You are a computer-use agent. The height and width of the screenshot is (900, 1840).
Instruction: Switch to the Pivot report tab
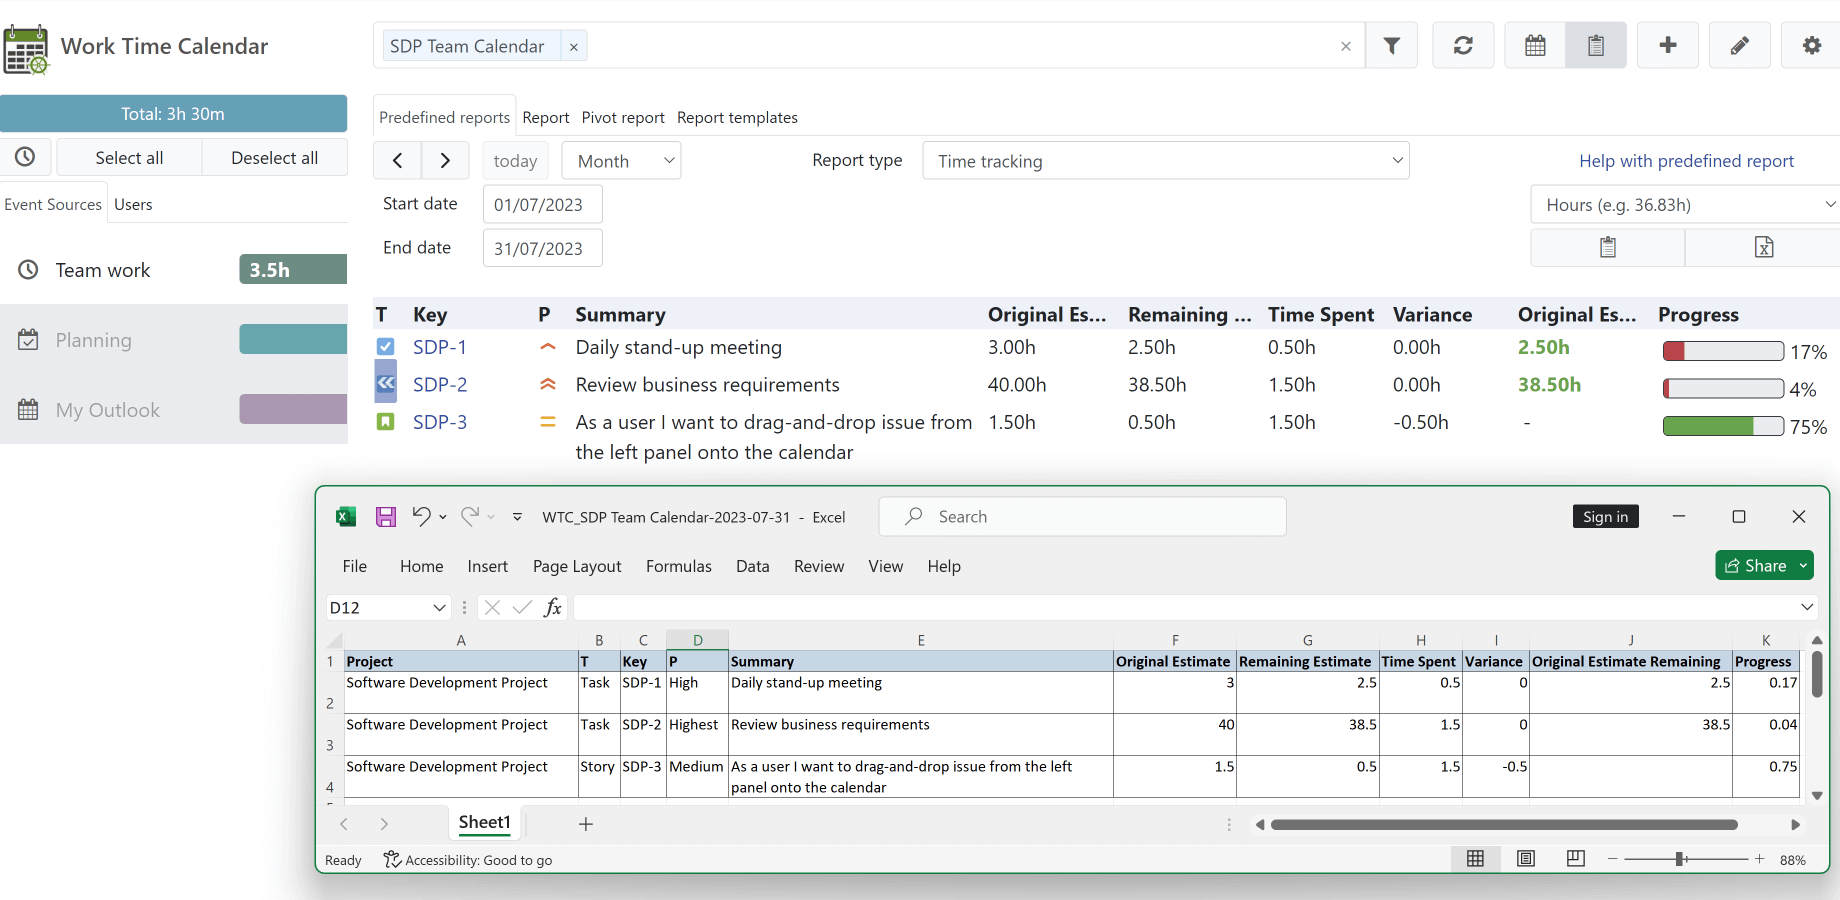pyautogui.click(x=622, y=118)
